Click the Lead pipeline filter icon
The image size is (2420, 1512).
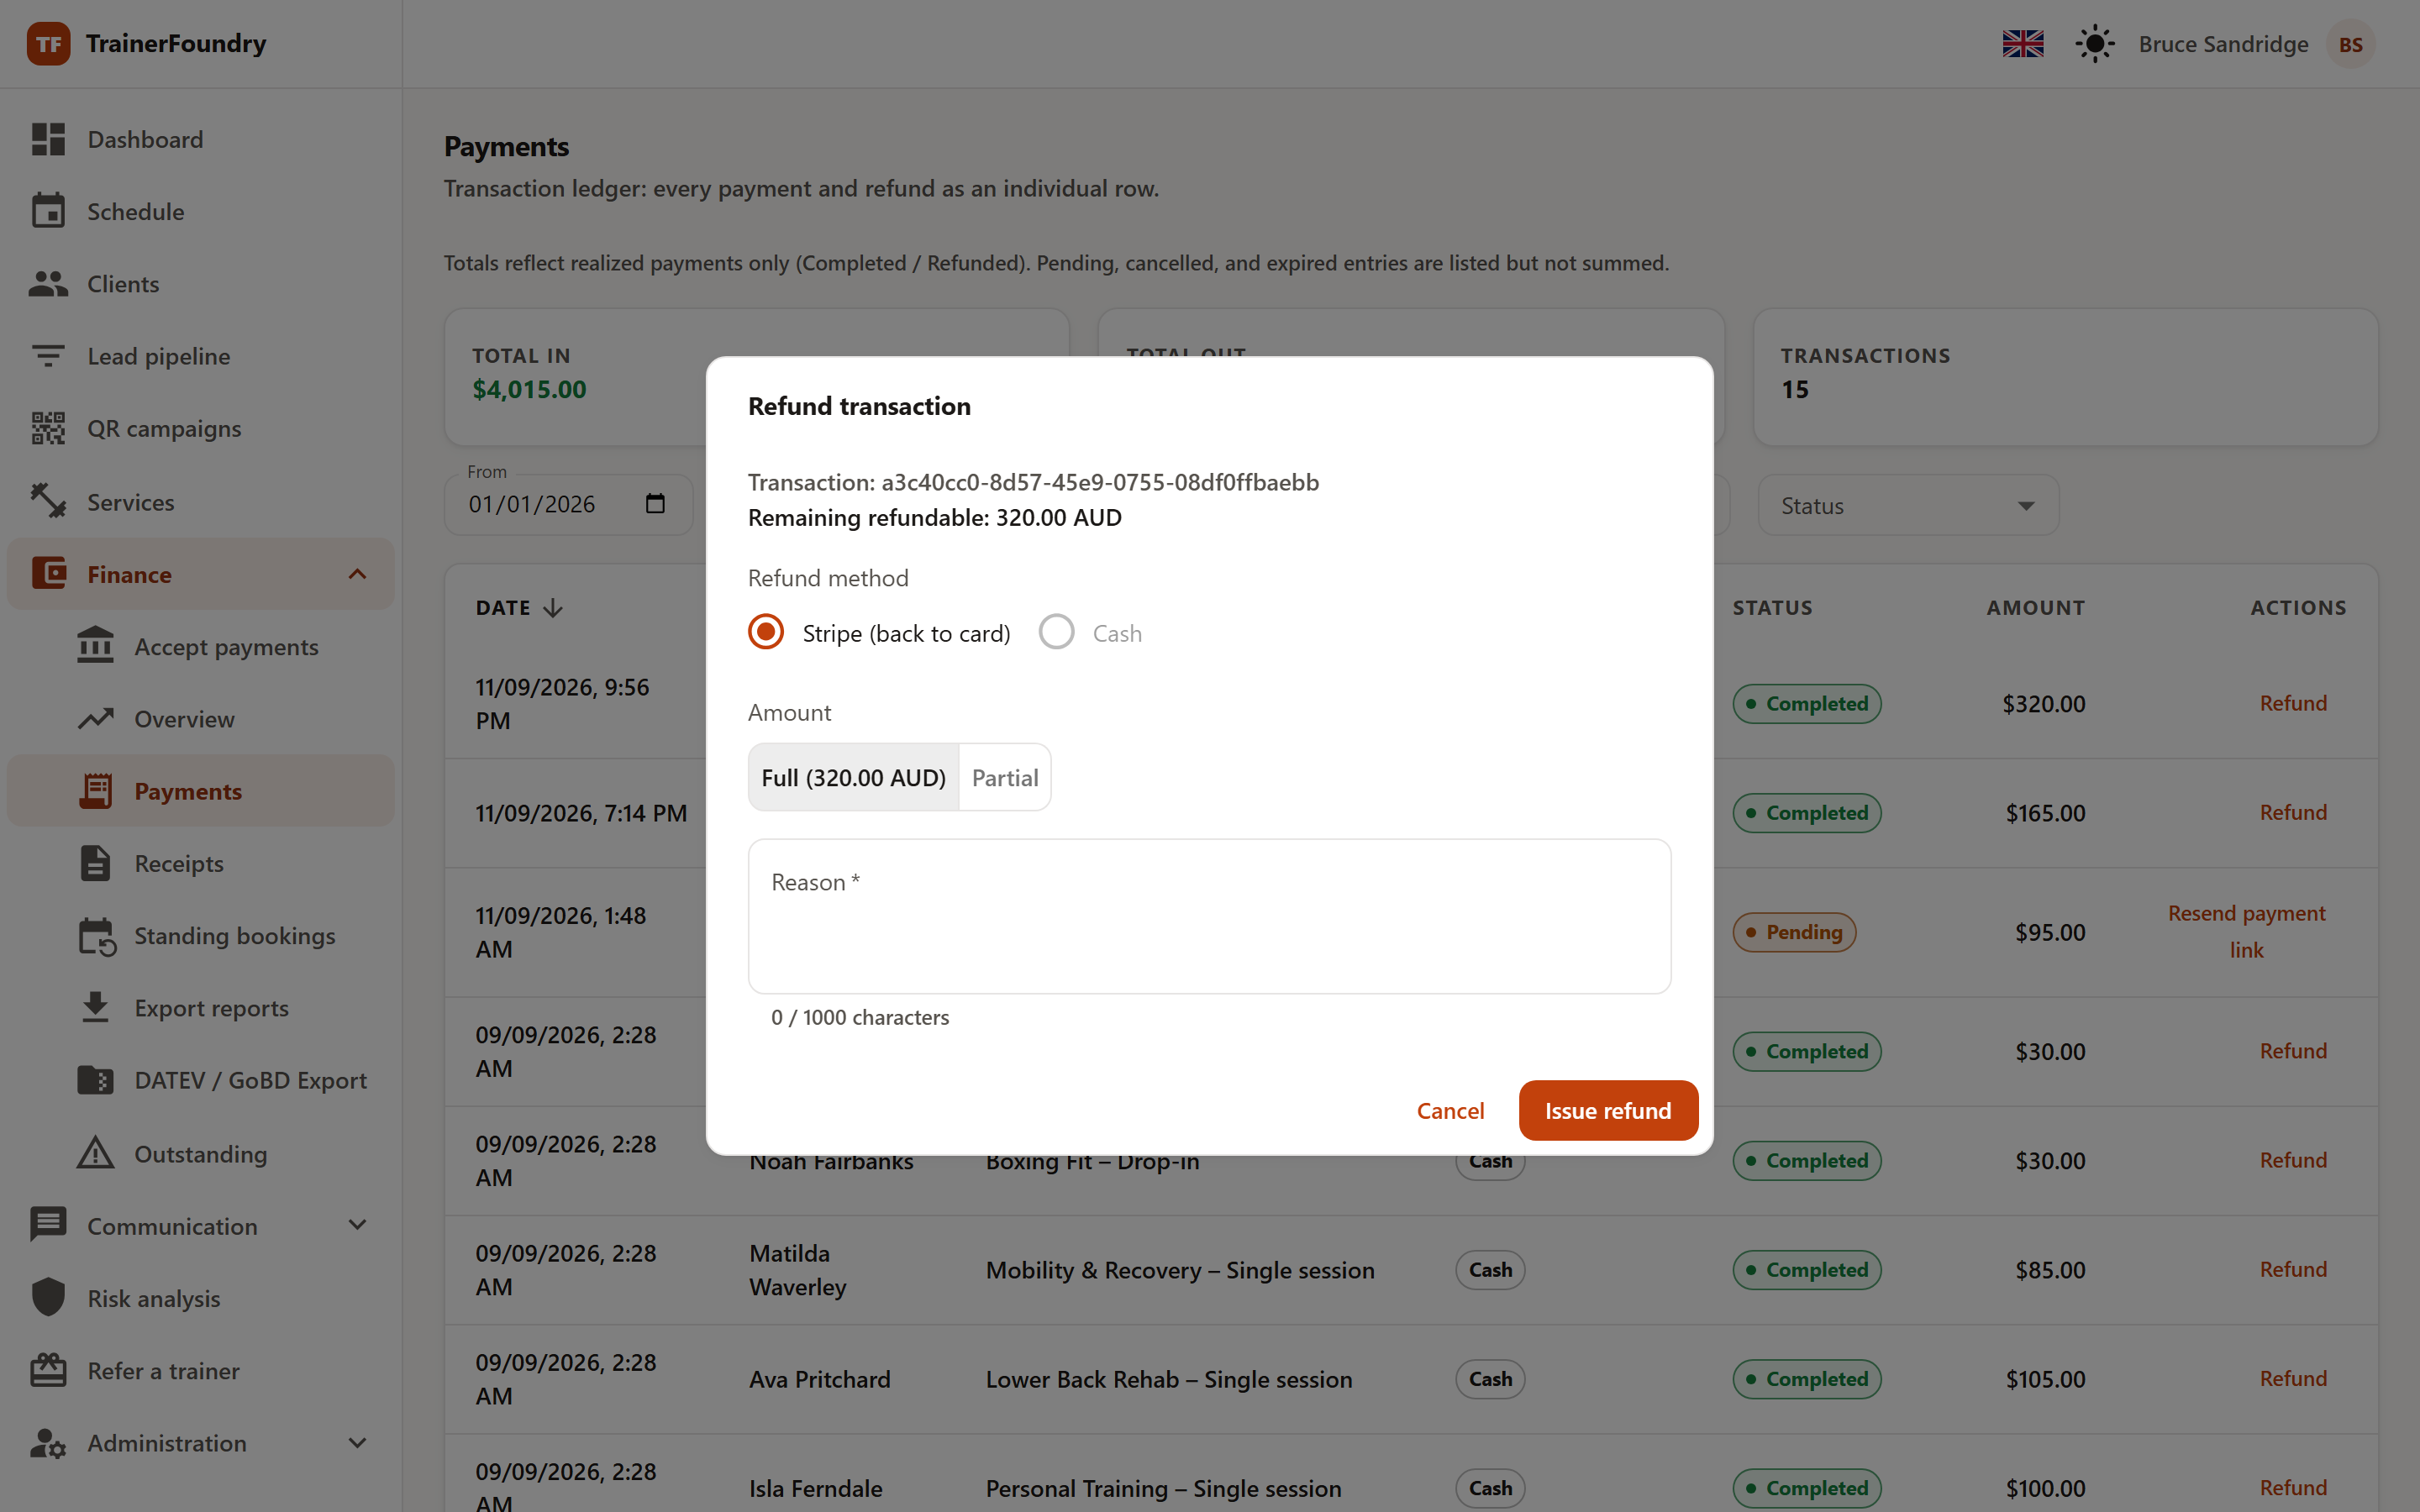tap(48, 356)
